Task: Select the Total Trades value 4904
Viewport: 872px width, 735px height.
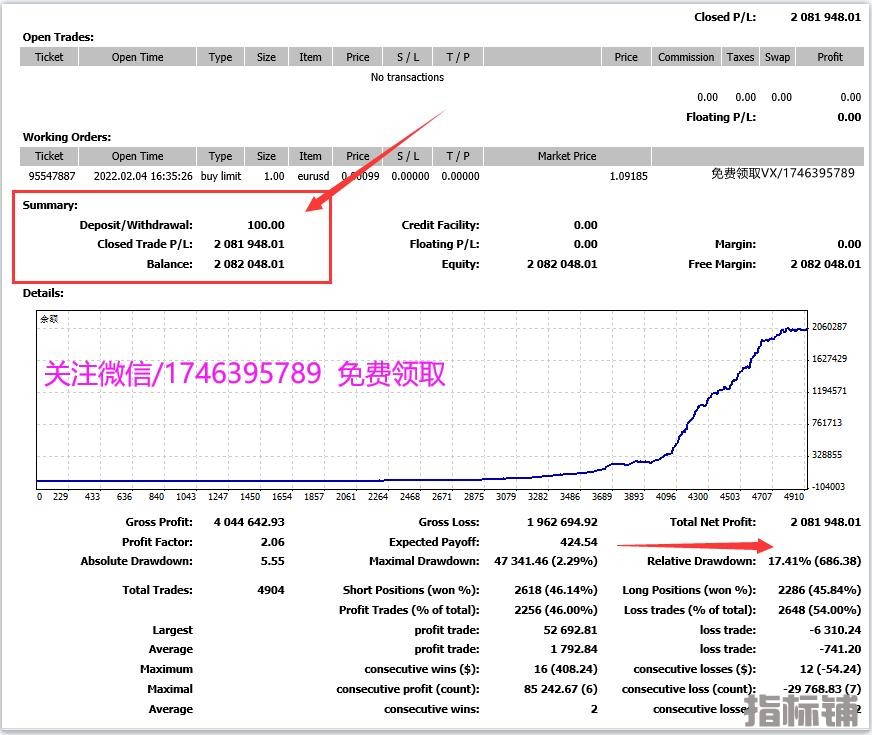Action: (x=270, y=590)
